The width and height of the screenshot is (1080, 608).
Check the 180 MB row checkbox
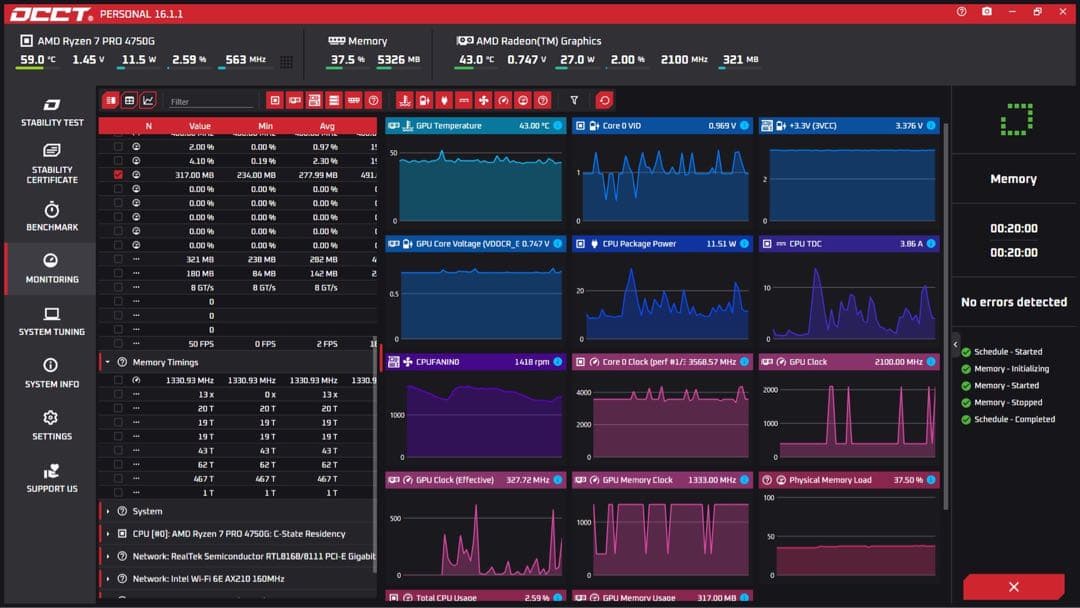tap(118, 273)
